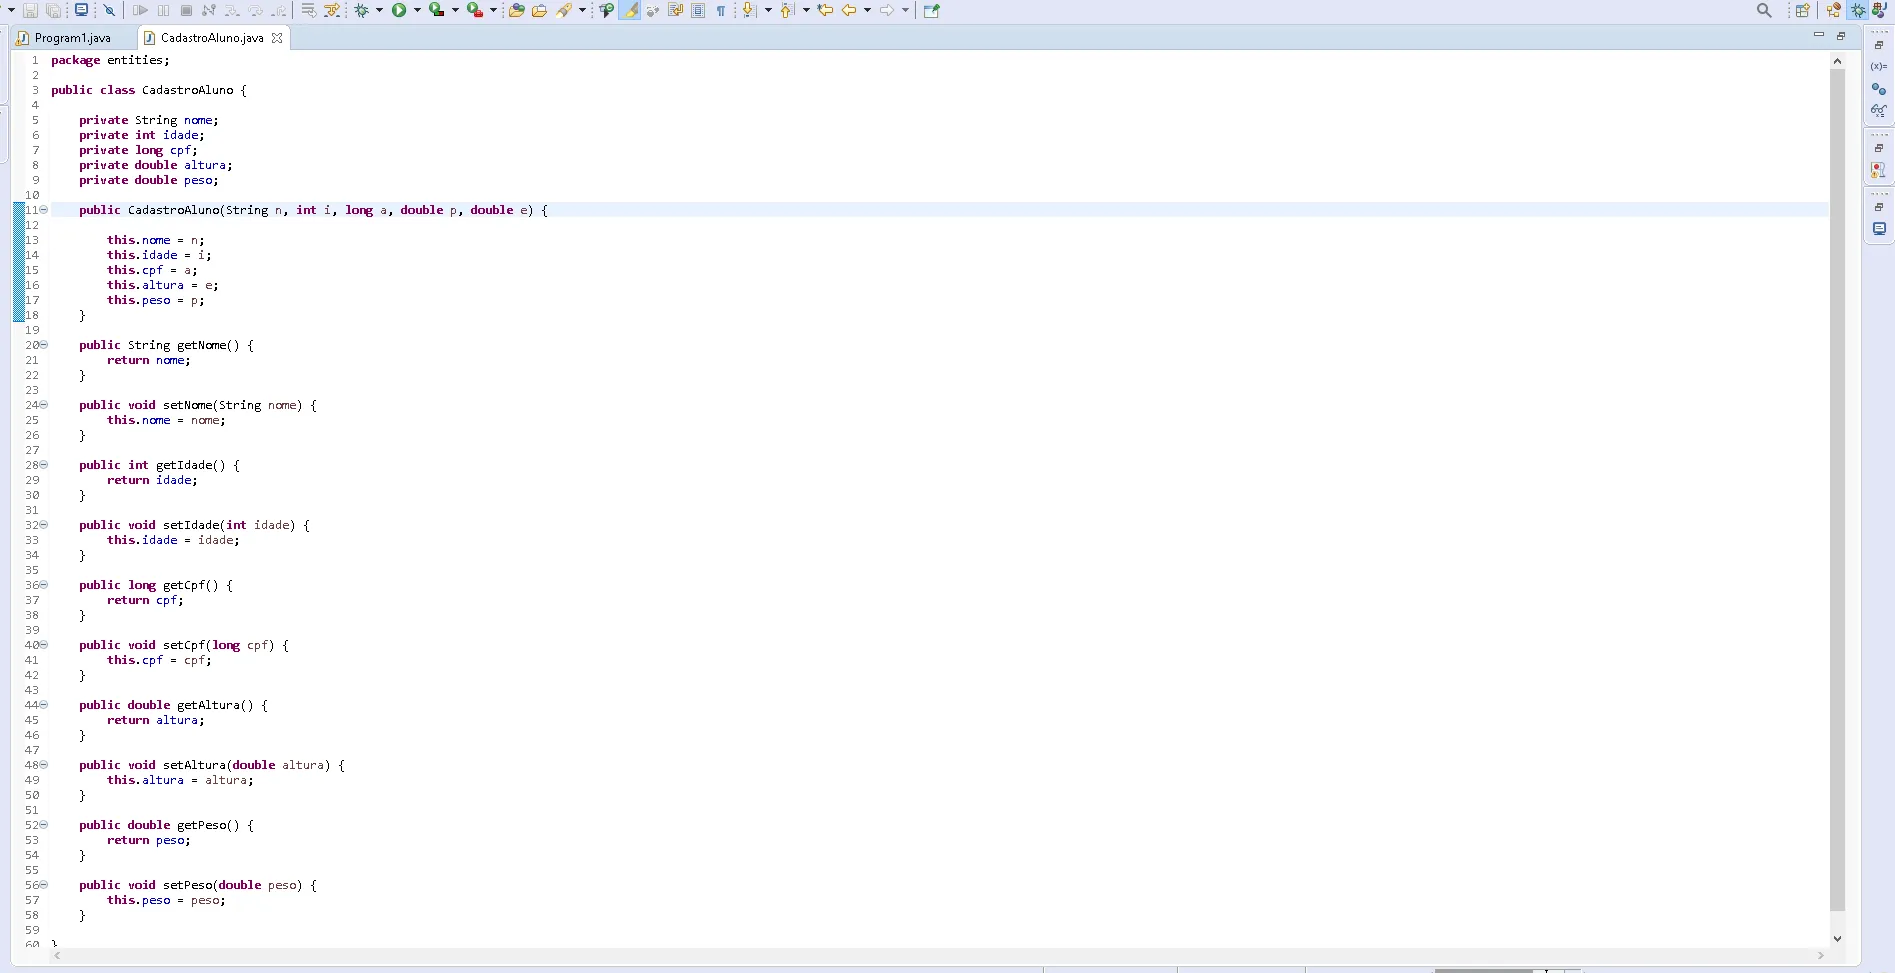1895x973 pixels.
Task: Open the Debug launch dropdown arrow
Action: pyautogui.click(x=380, y=11)
